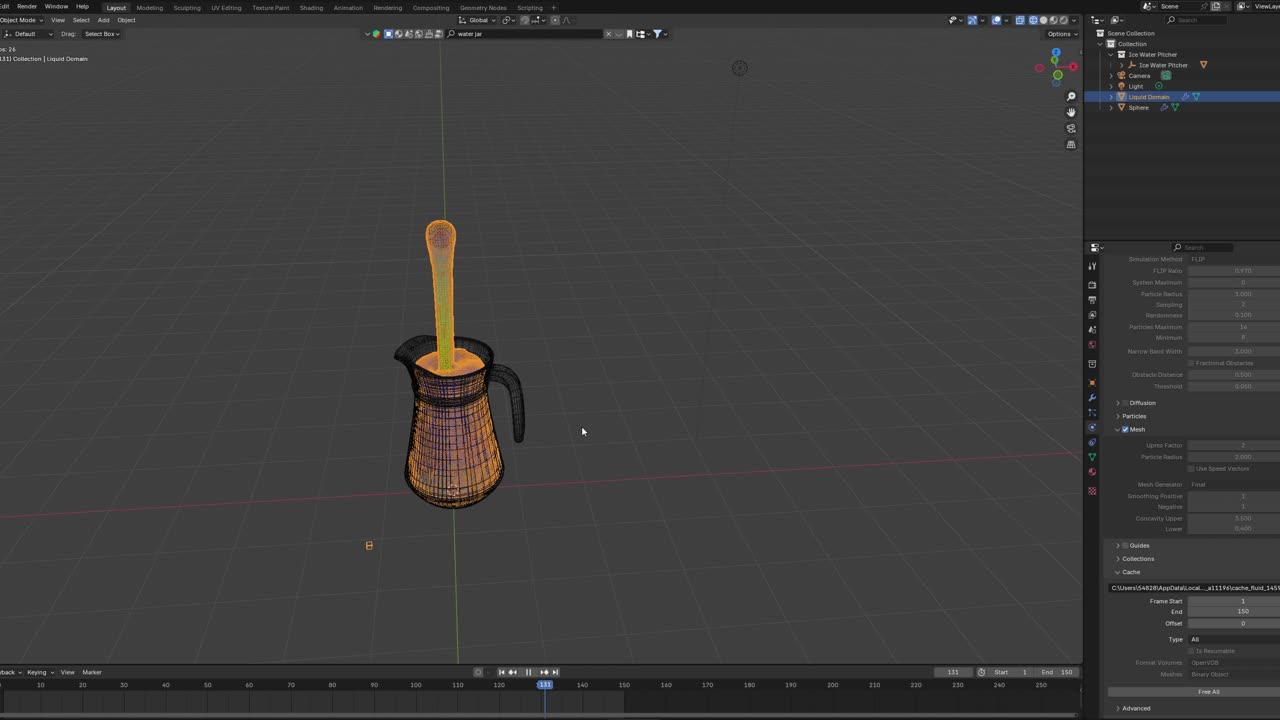Image resolution: width=1280 pixels, height=720 pixels.
Task: Click the cache Frame Start field
Action: click(x=1233, y=601)
